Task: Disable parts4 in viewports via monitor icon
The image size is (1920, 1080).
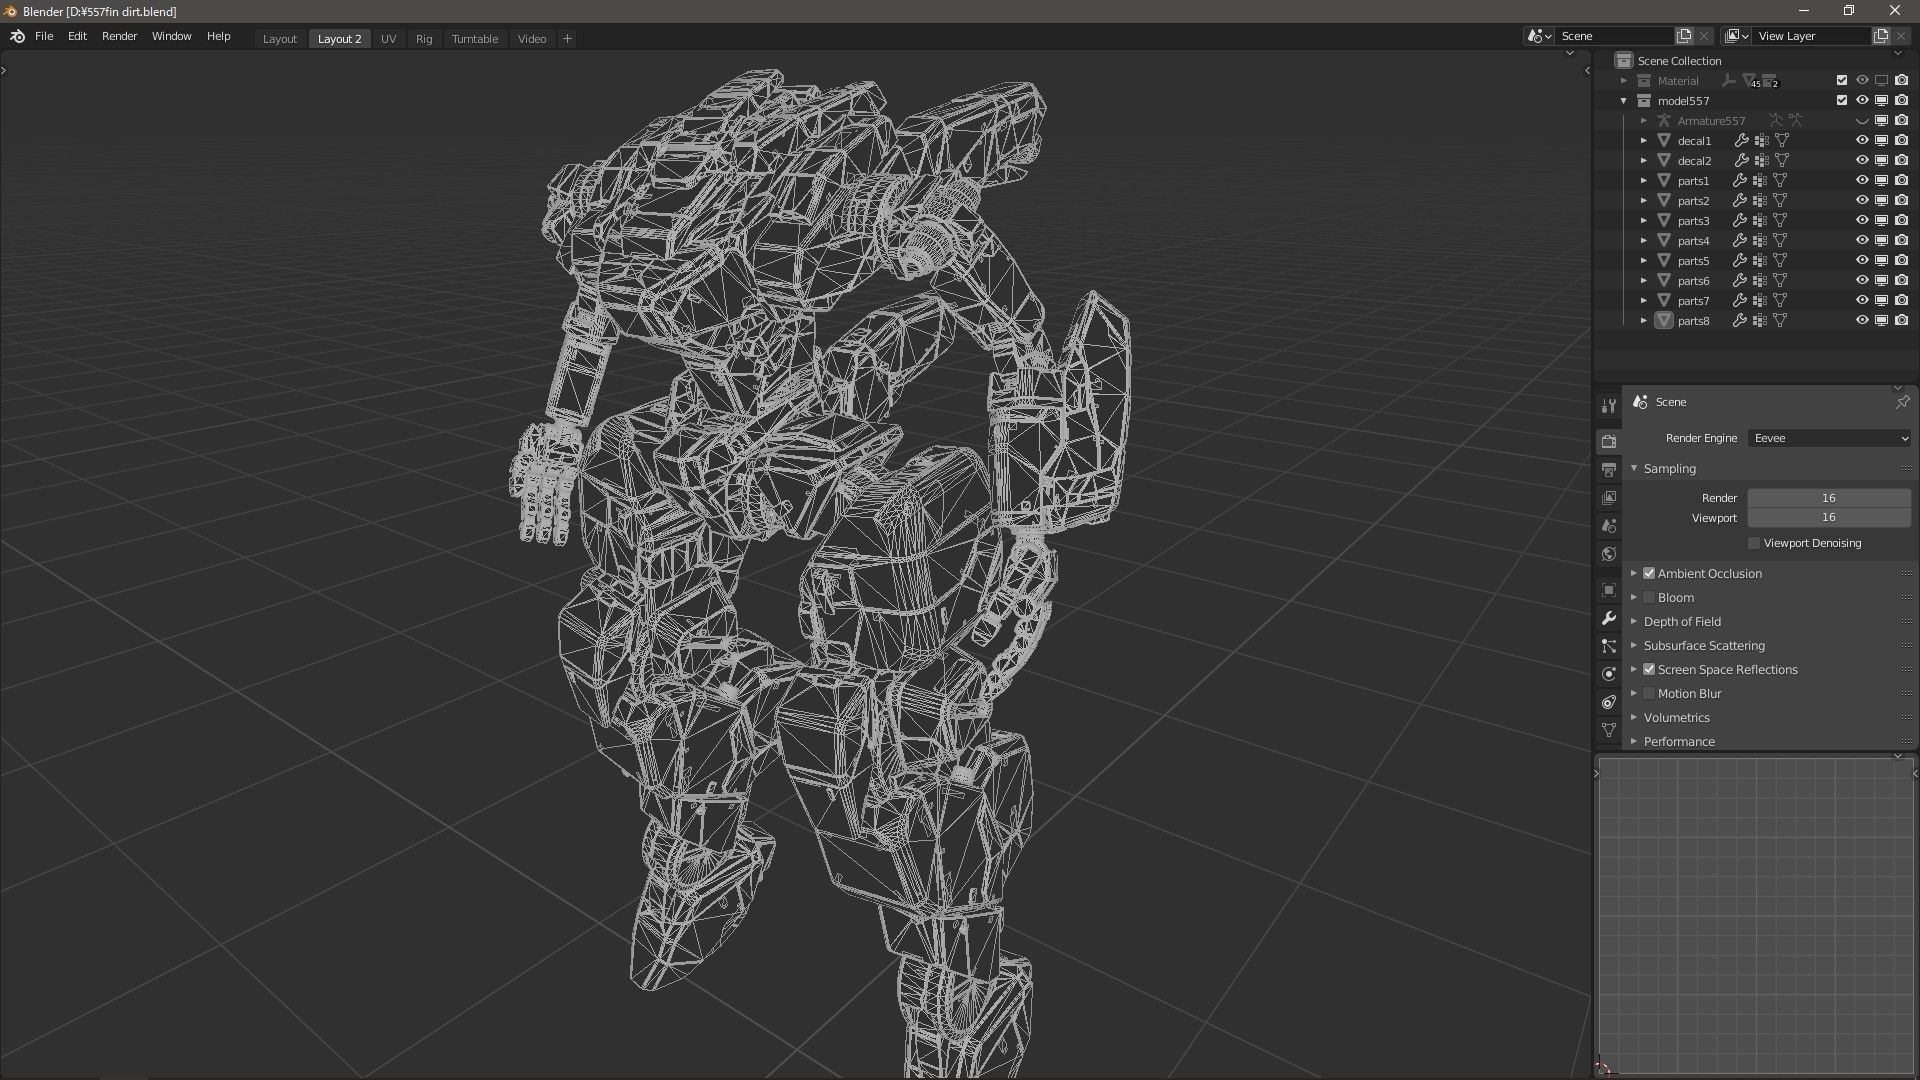Action: pyautogui.click(x=1881, y=241)
